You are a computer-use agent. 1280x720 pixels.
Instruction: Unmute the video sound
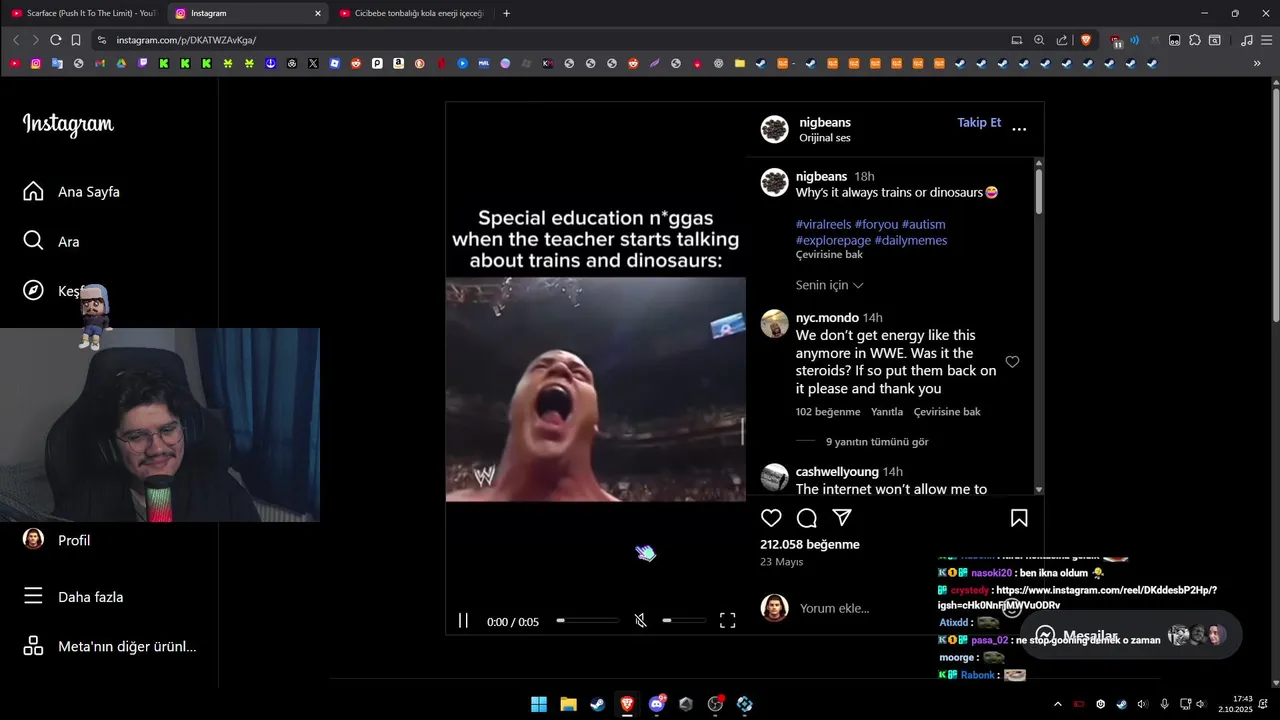pyautogui.click(x=640, y=621)
